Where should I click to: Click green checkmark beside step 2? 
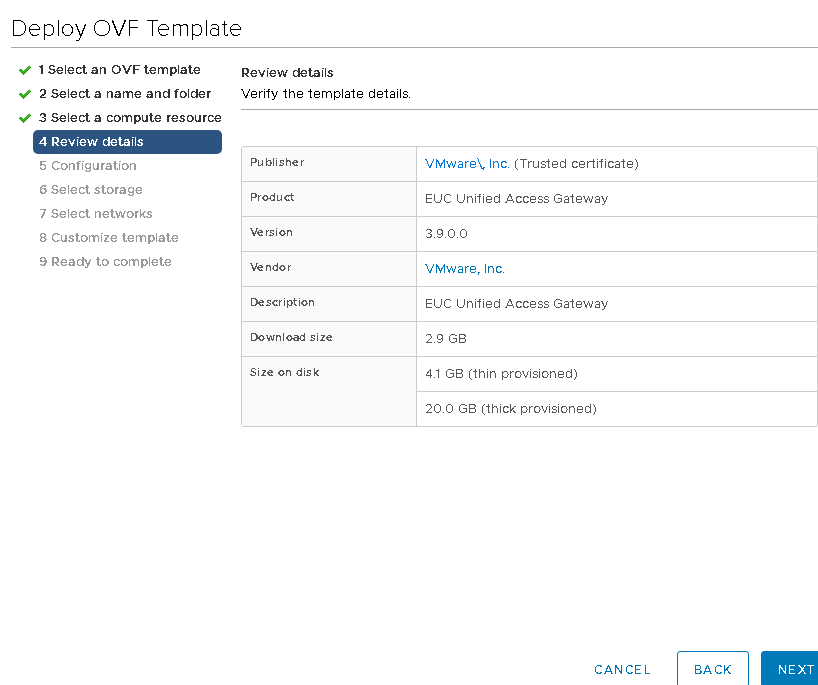point(25,94)
